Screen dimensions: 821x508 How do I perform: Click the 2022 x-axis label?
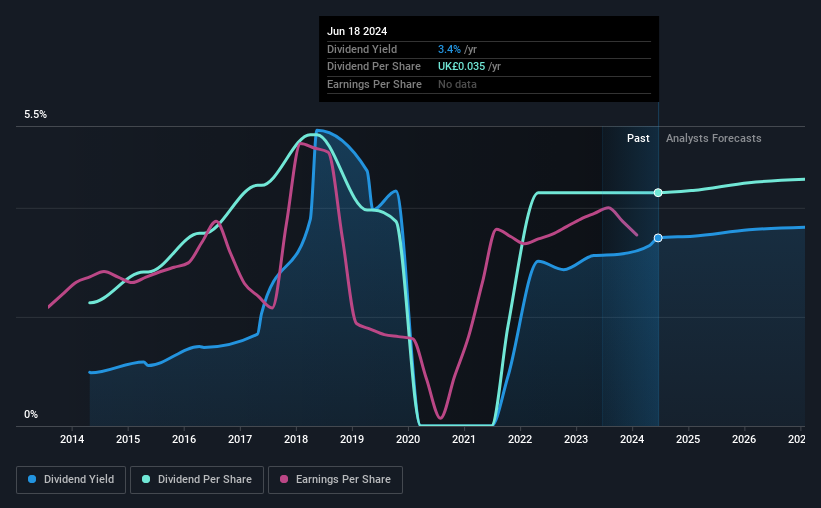tap(520, 439)
